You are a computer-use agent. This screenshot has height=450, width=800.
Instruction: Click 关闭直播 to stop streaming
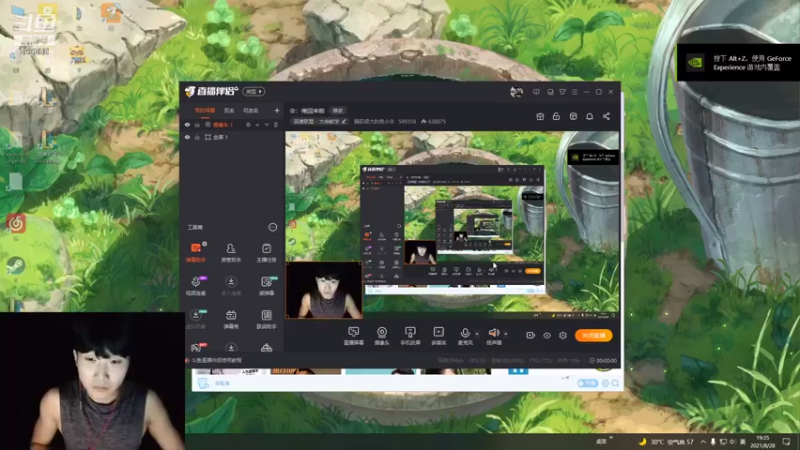(593, 335)
